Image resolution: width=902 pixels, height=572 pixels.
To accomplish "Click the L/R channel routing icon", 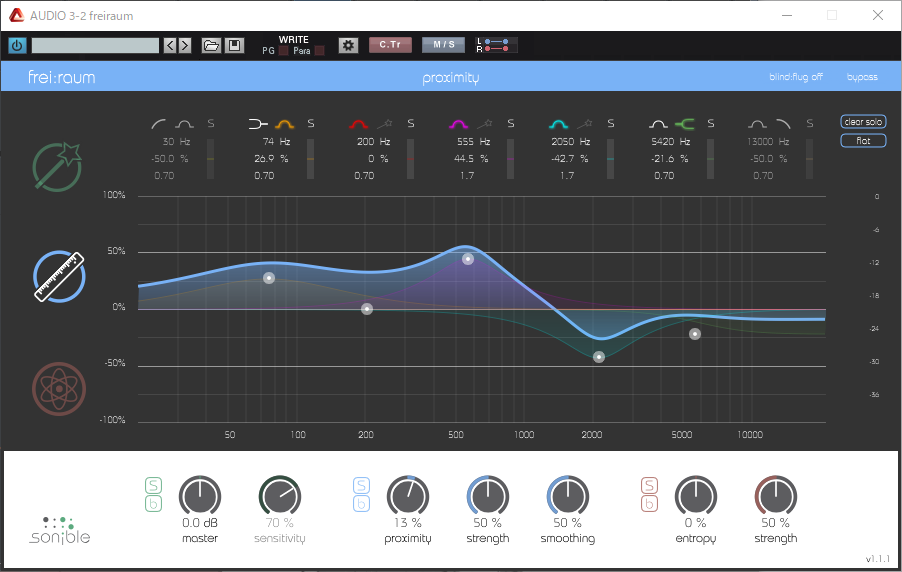I will point(497,45).
